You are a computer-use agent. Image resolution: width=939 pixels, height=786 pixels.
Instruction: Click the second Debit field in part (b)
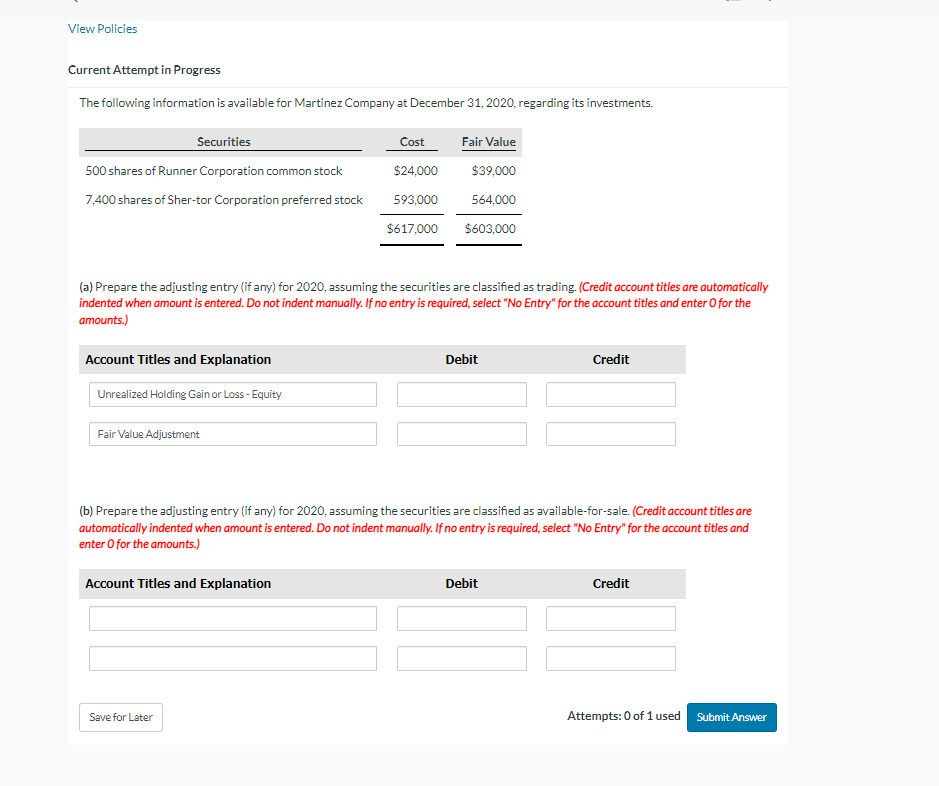pyautogui.click(x=461, y=658)
